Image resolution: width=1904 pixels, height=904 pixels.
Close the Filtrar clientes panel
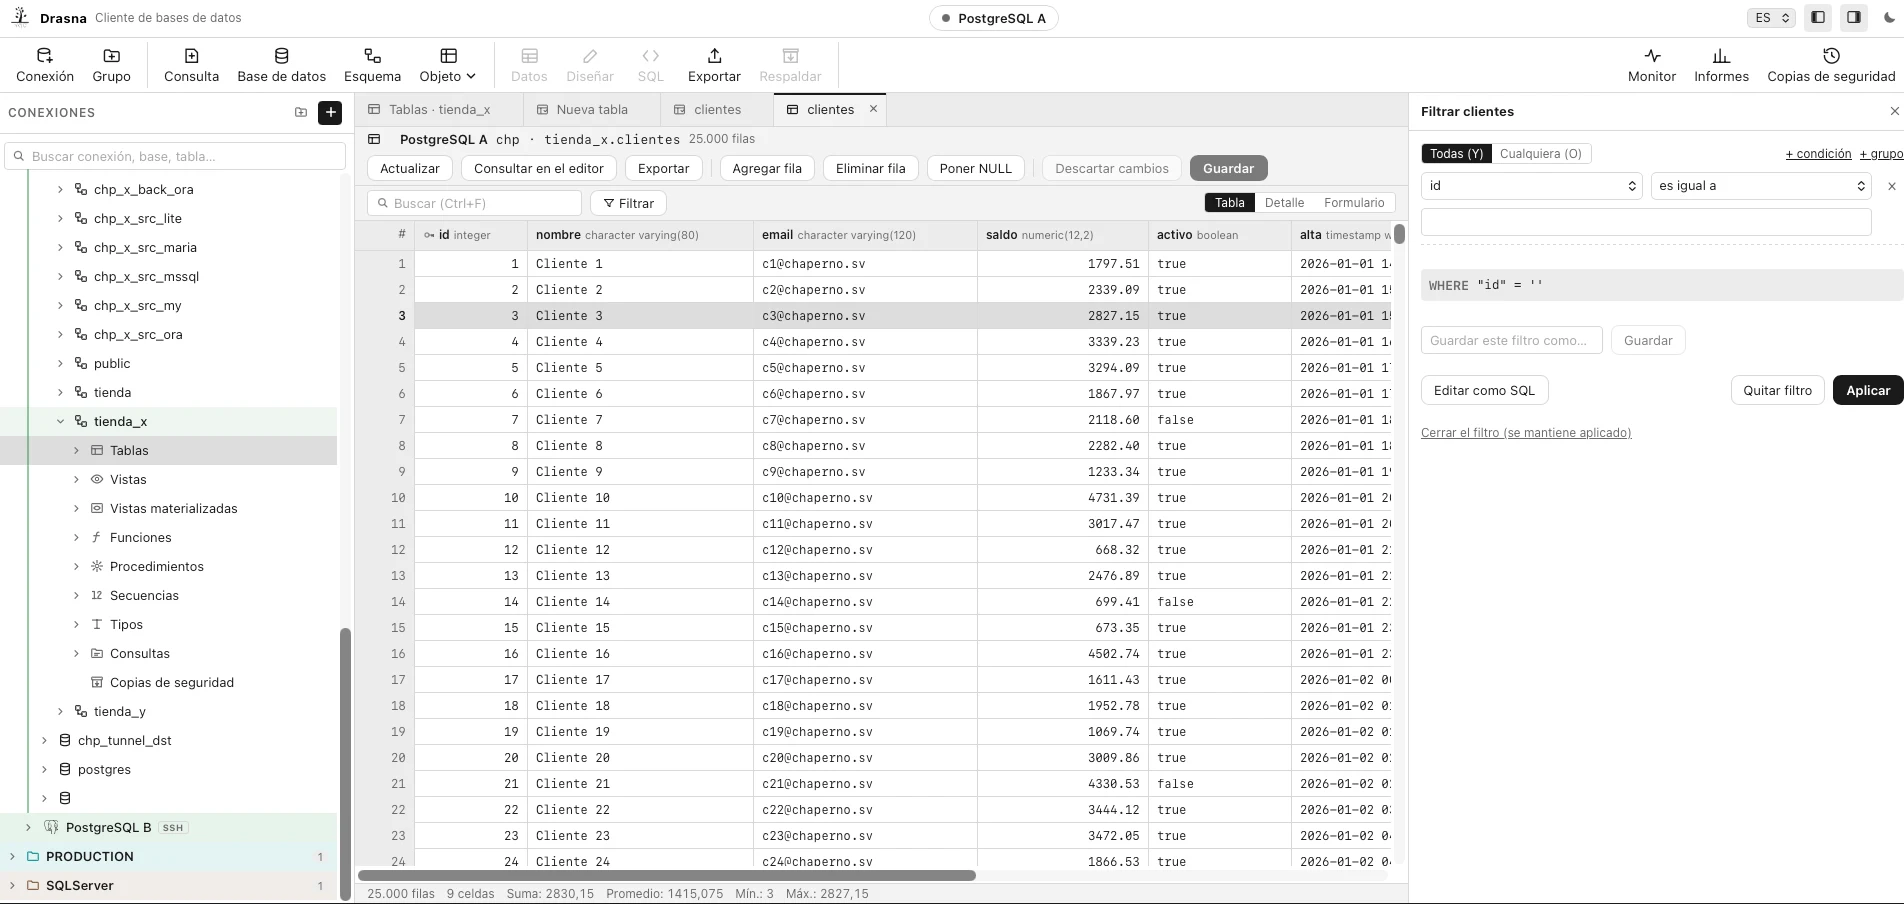pyautogui.click(x=1894, y=111)
